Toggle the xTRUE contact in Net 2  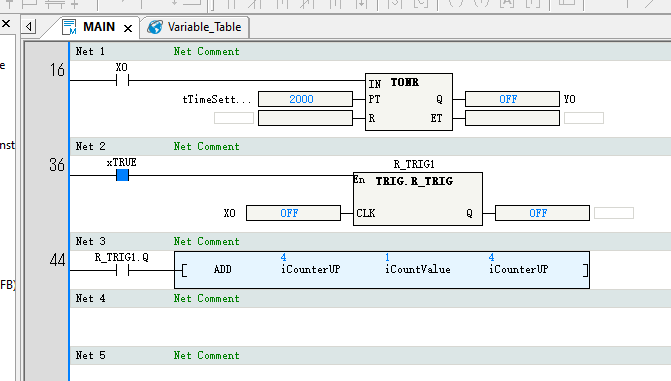coord(122,175)
